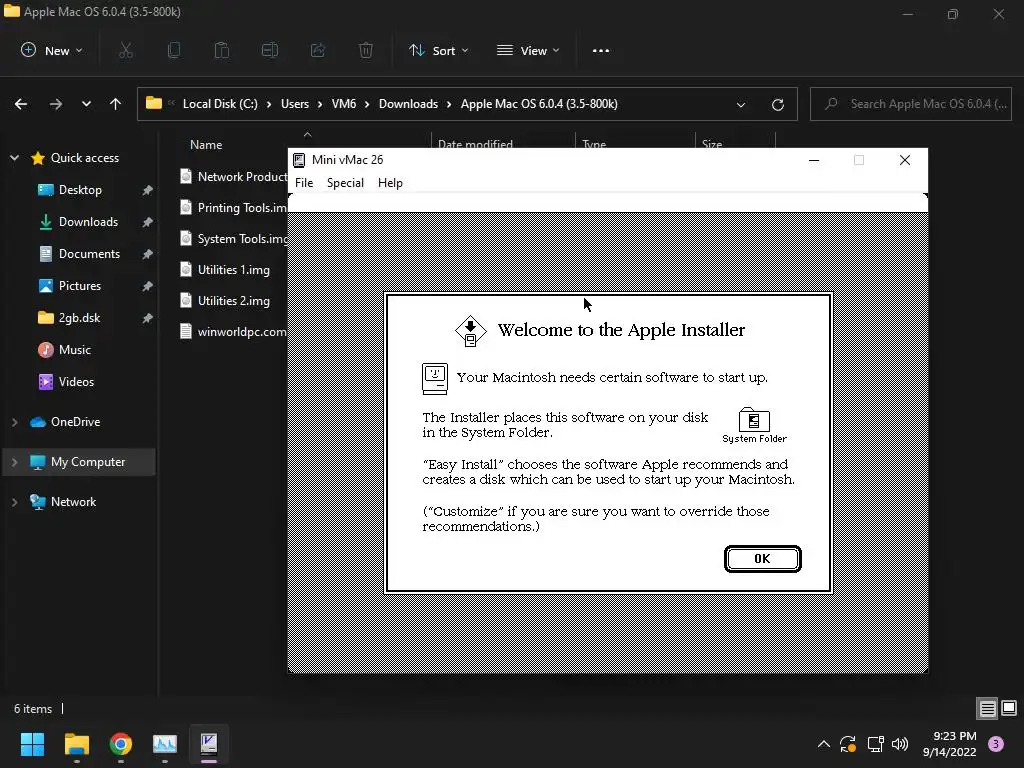Select the Printing Tools.img file
Image resolution: width=1024 pixels, height=768 pixels.
click(x=233, y=208)
